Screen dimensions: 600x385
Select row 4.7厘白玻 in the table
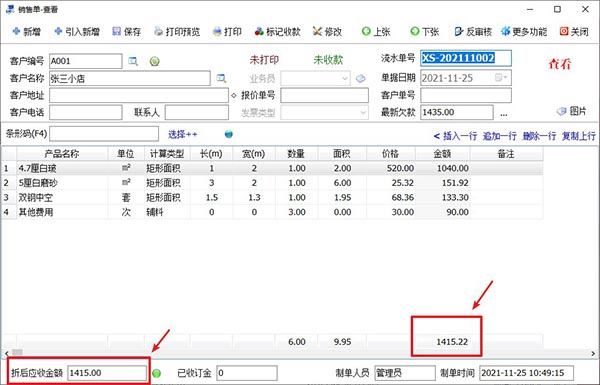pos(272,168)
